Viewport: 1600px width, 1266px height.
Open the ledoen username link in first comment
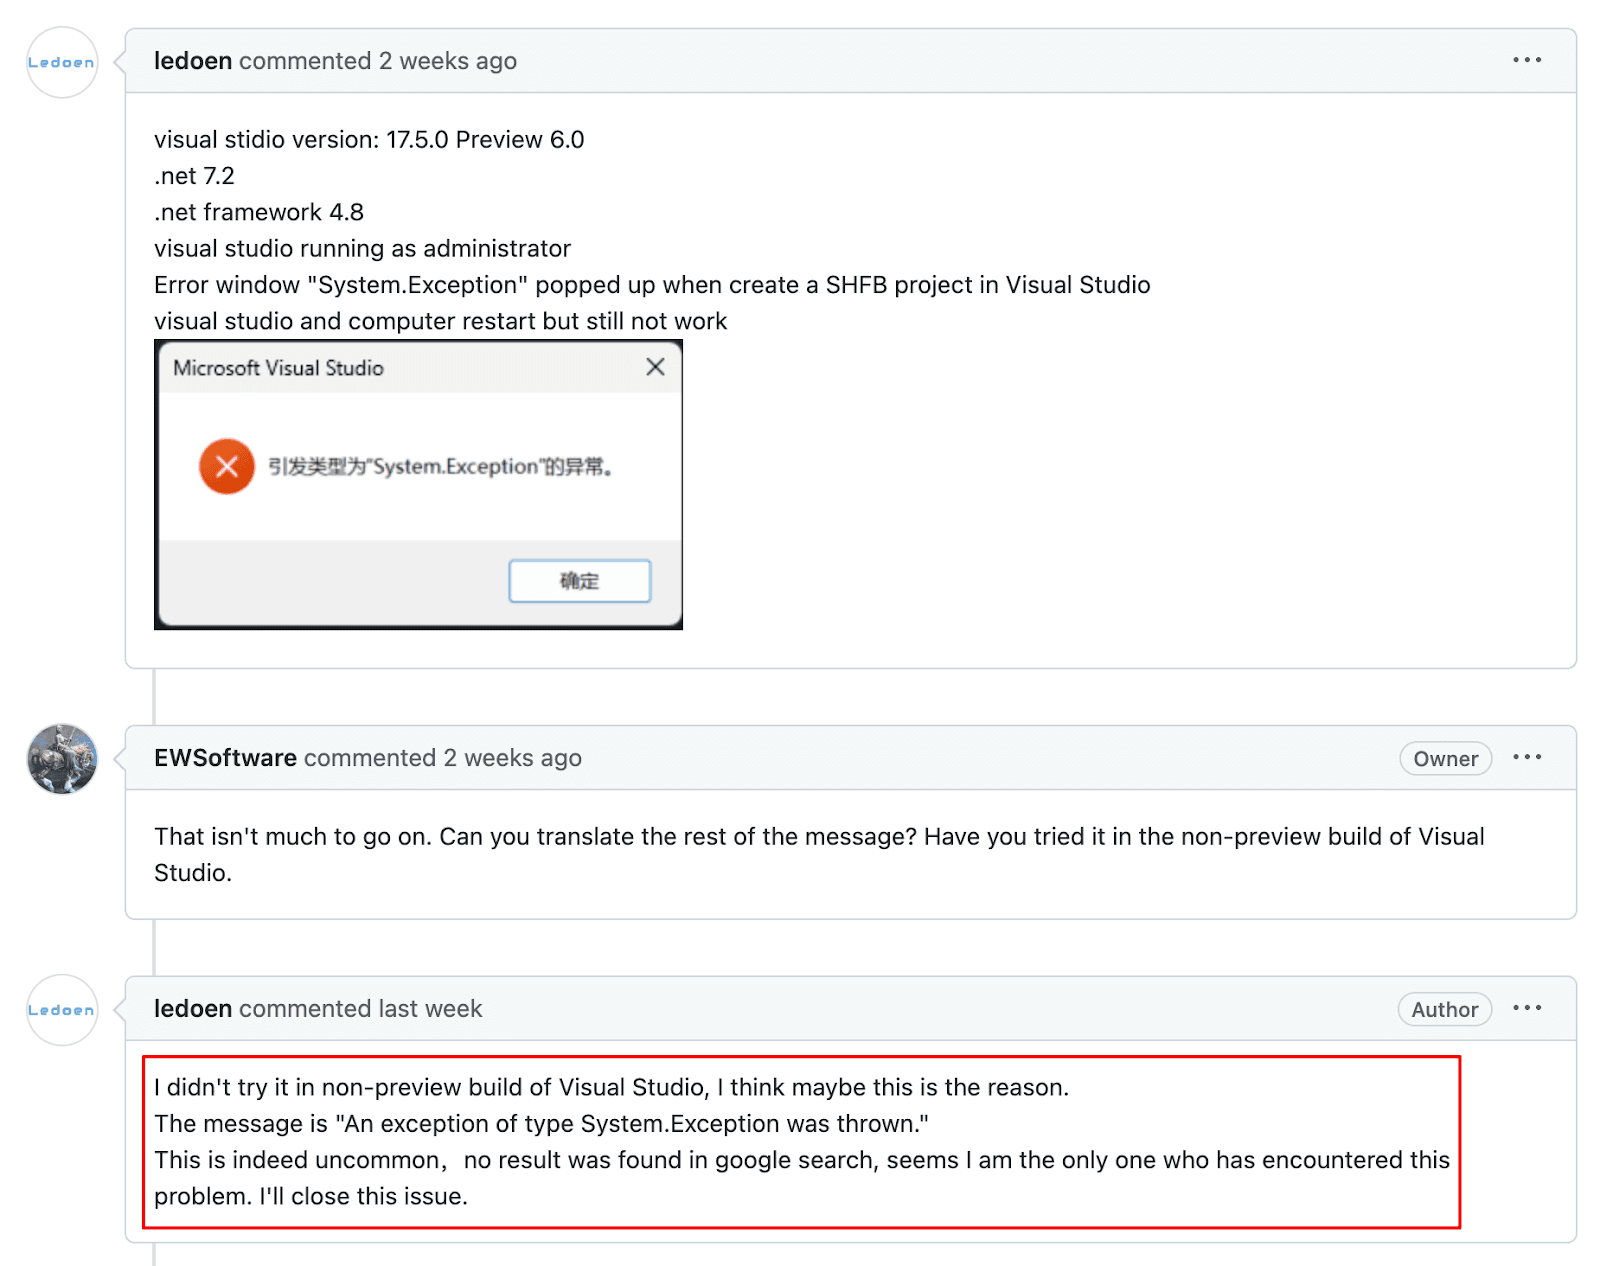pos(193,61)
